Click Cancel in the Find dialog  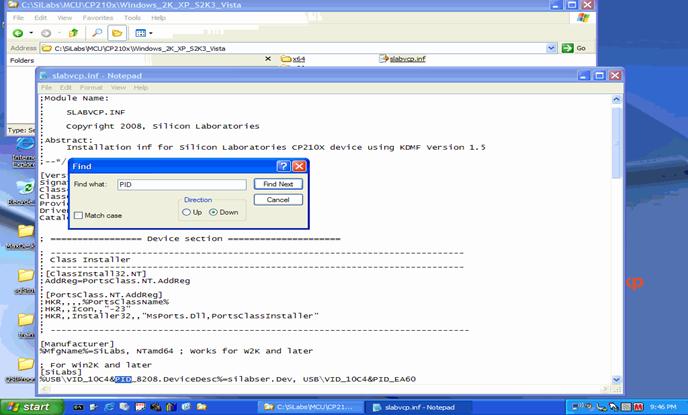[278, 200]
